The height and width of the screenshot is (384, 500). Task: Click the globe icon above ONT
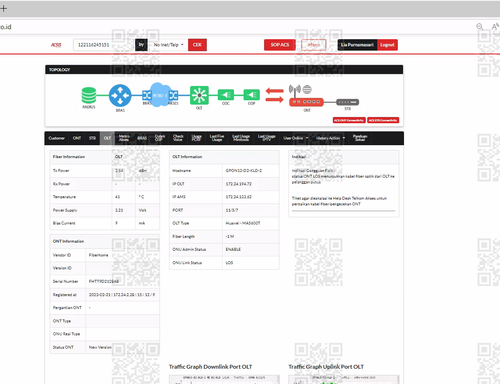coord(307,89)
